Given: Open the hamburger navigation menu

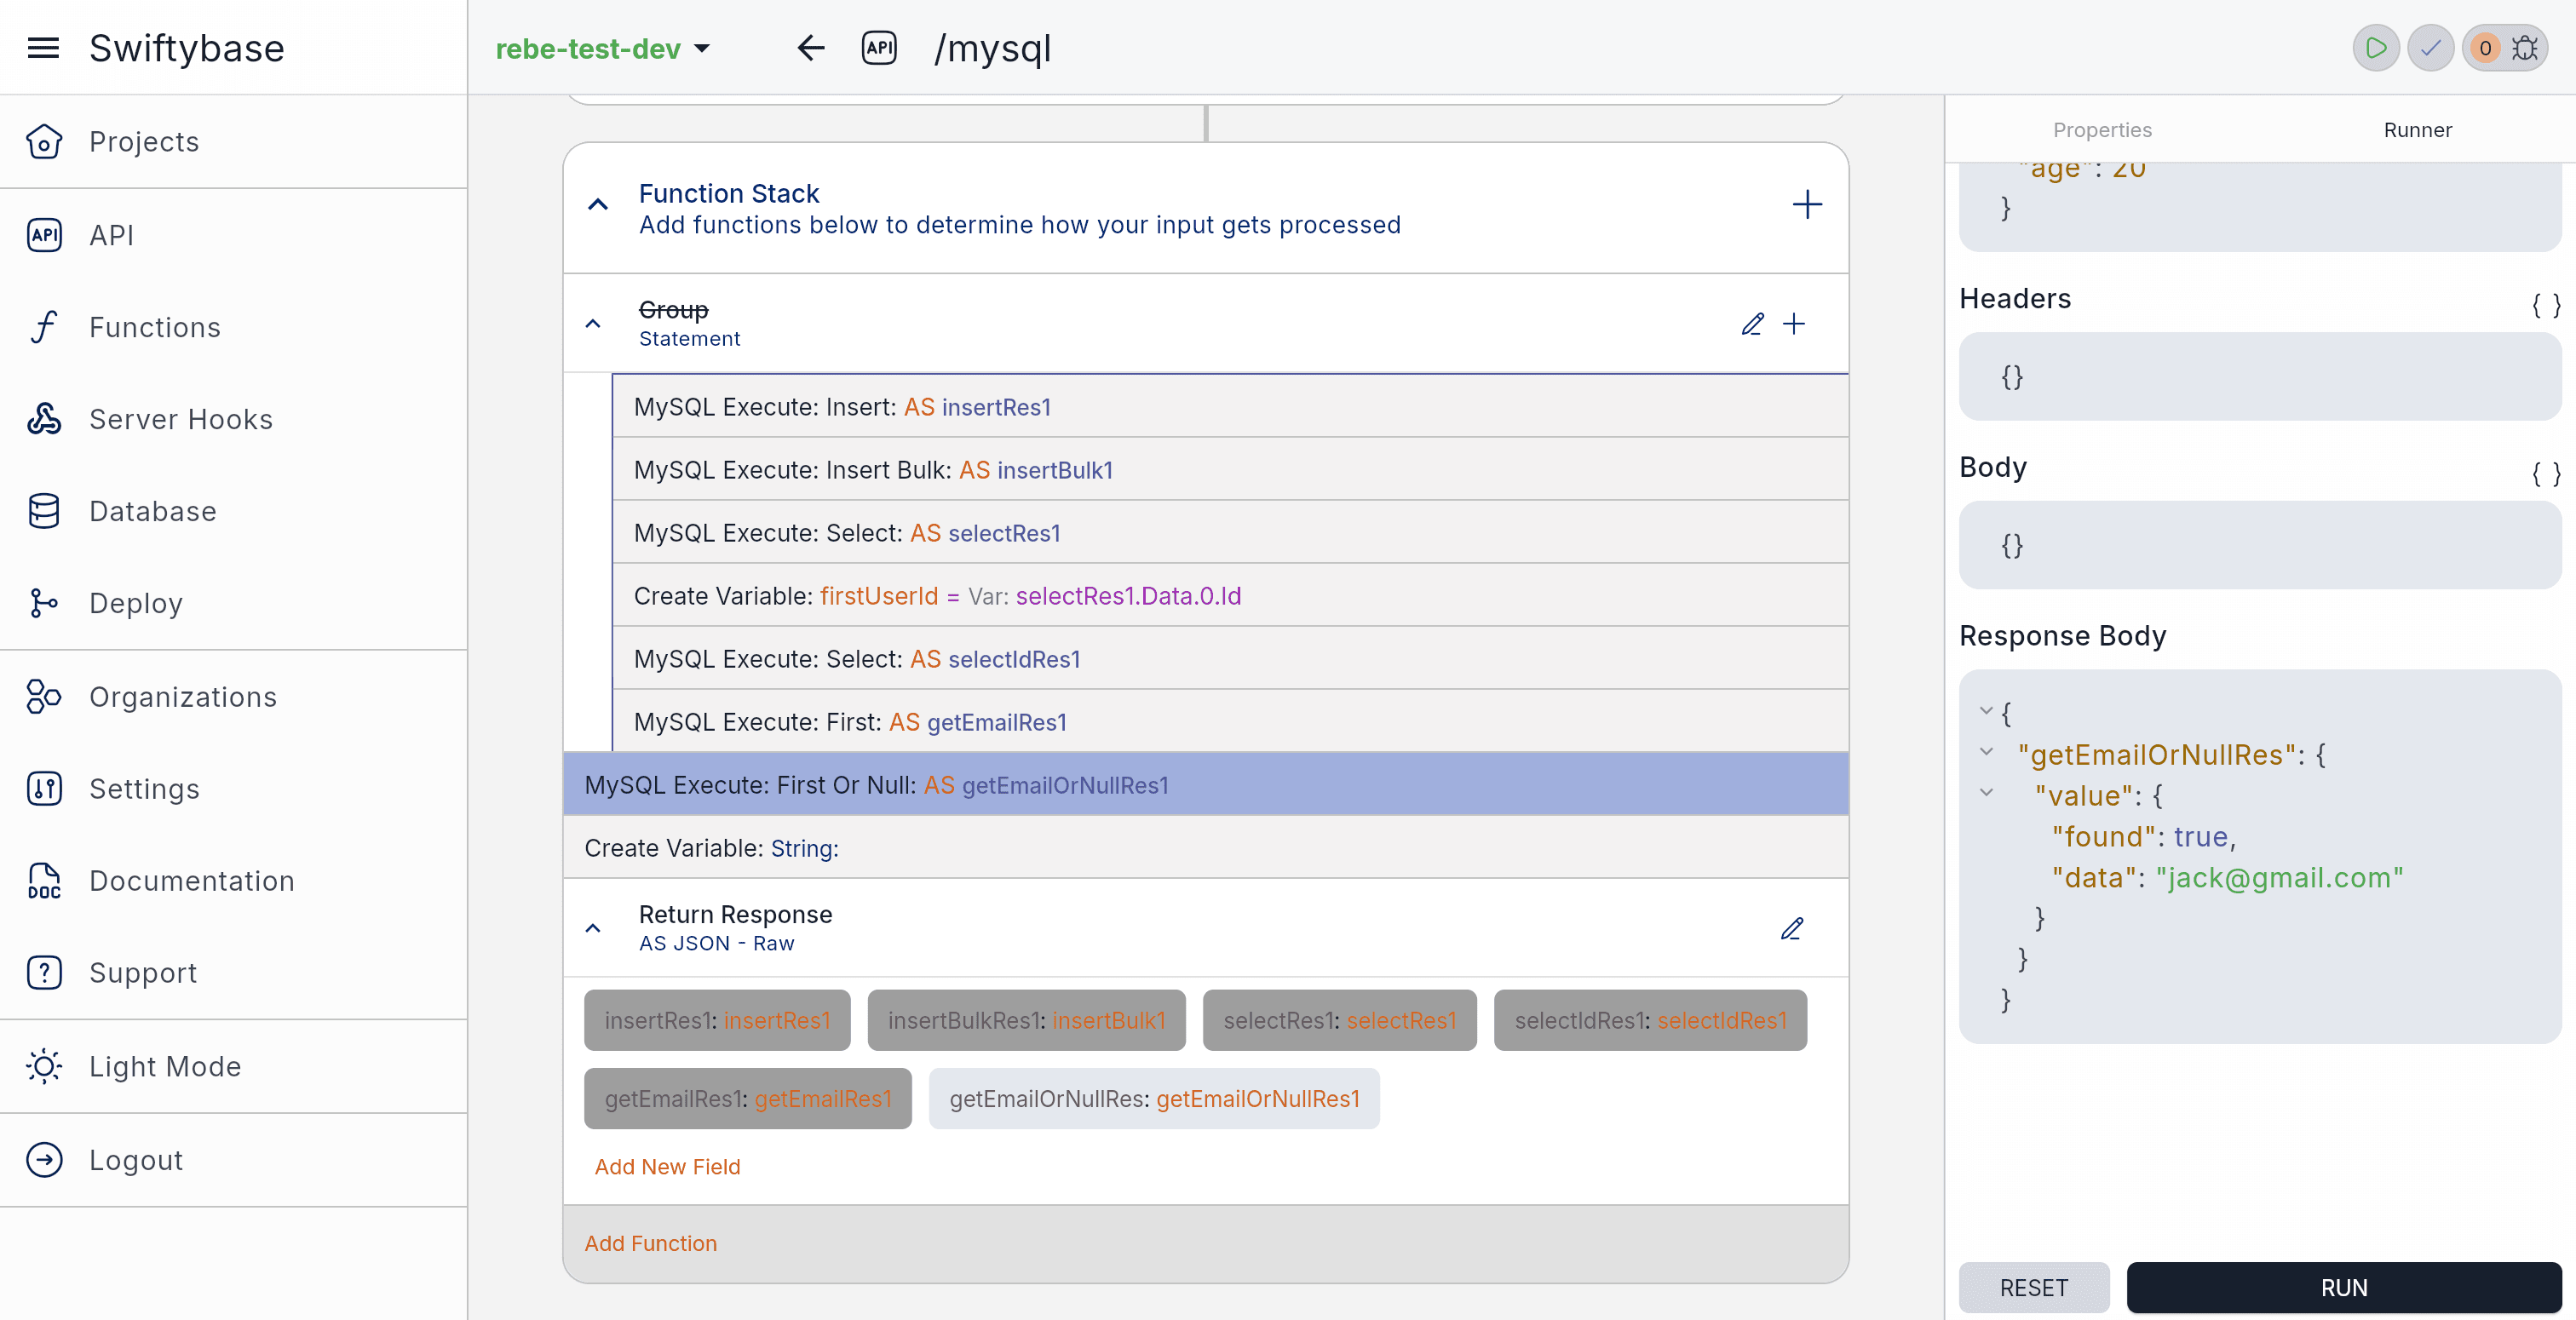Looking at the screenshot, I should [43, 48].
